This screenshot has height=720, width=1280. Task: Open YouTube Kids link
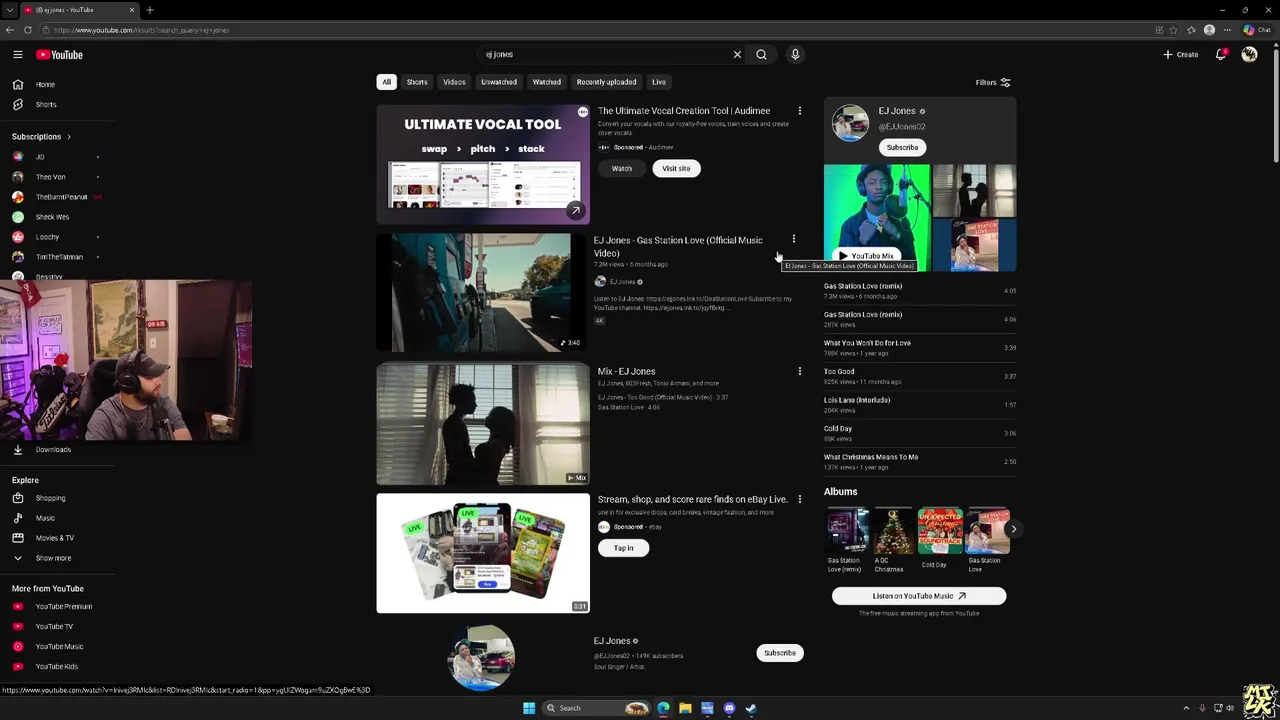(x=56, y=667)
